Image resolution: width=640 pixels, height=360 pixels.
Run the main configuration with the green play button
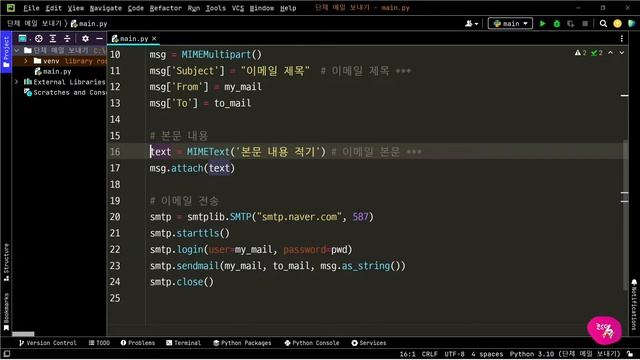click(x=542, y=24)
